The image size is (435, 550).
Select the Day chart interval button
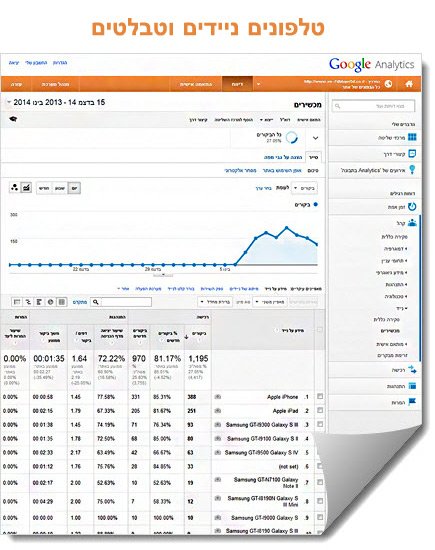point(74,188)
